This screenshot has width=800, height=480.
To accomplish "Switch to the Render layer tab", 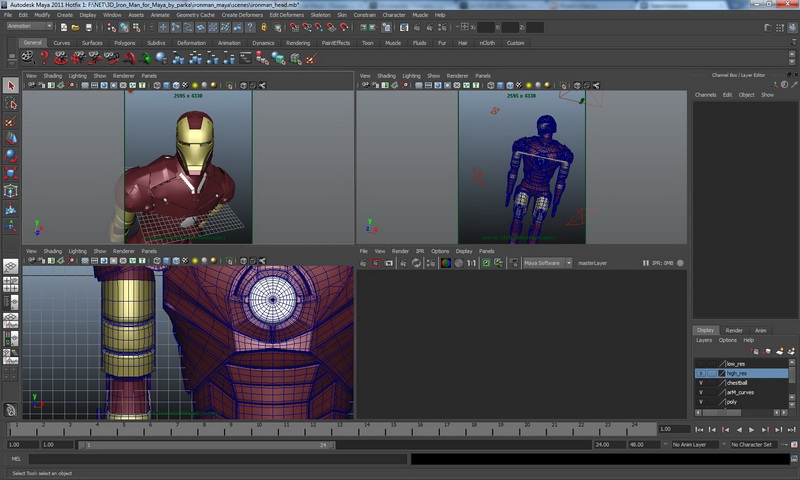I will pyautogui.click(x=734, y=330).
